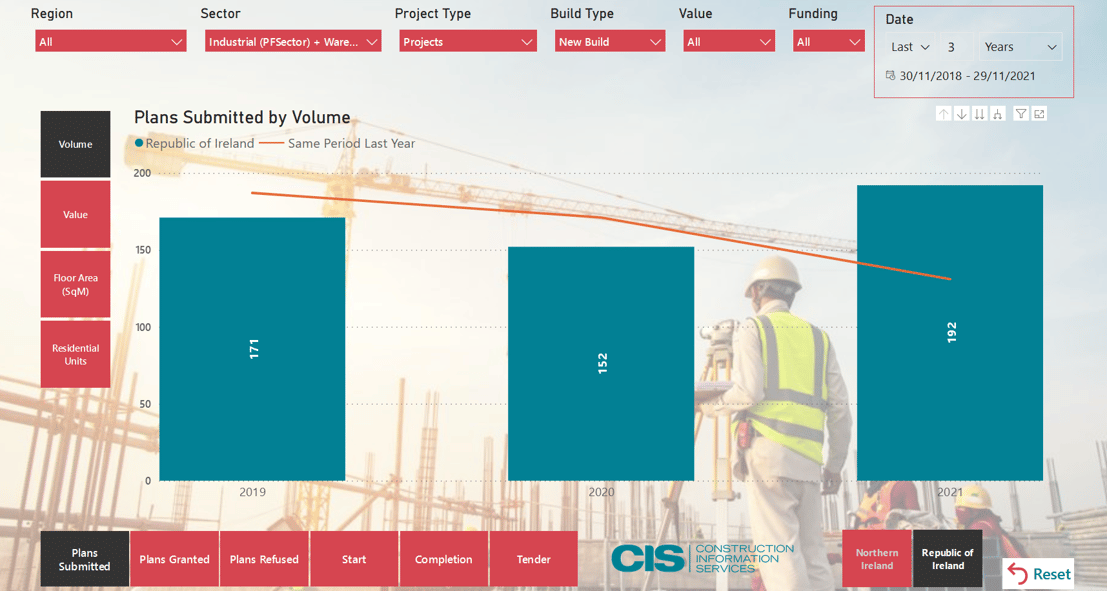Toggle Northern Ireland region button
Image resolution: width=1107 pixels, height=592 pixels.
pyautogui.click(x=877, y=559)
